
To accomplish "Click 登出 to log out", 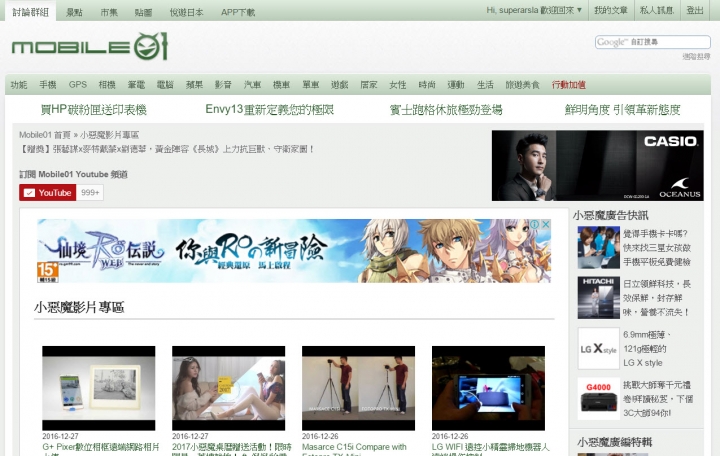I will 695,10.
